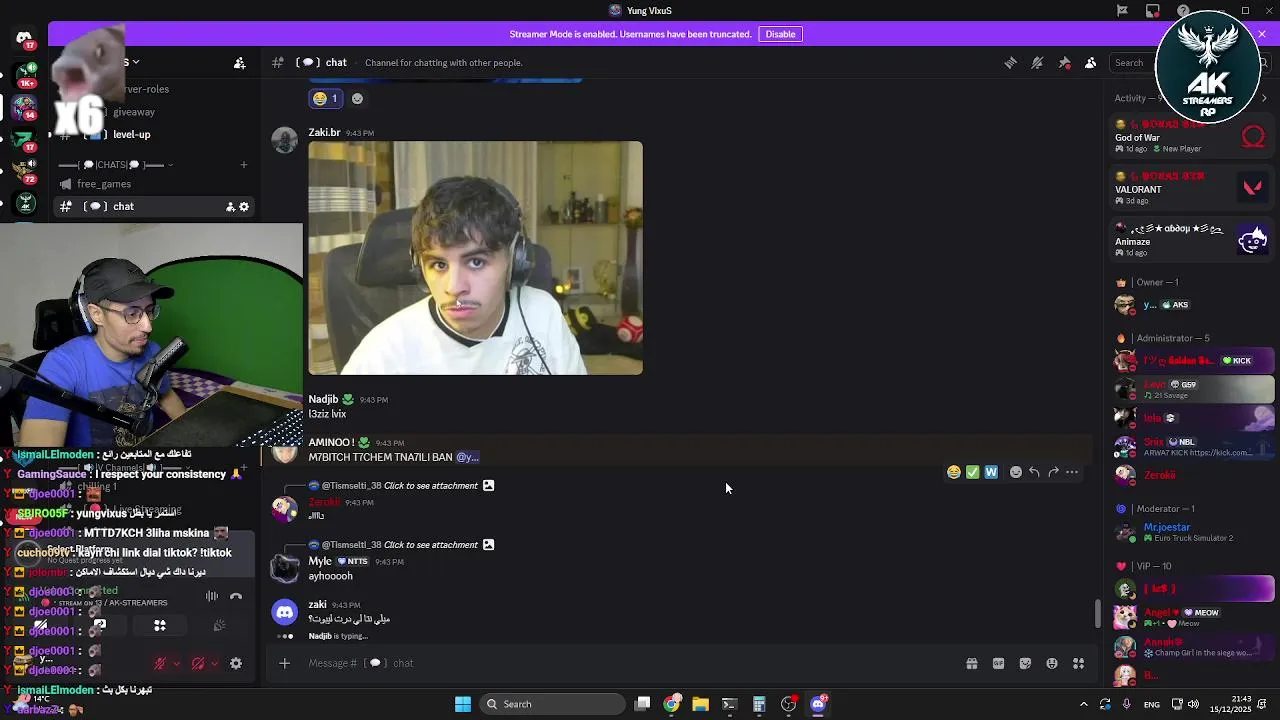
Task: Open the giveaway channel
Action: (x=133, y=112)
